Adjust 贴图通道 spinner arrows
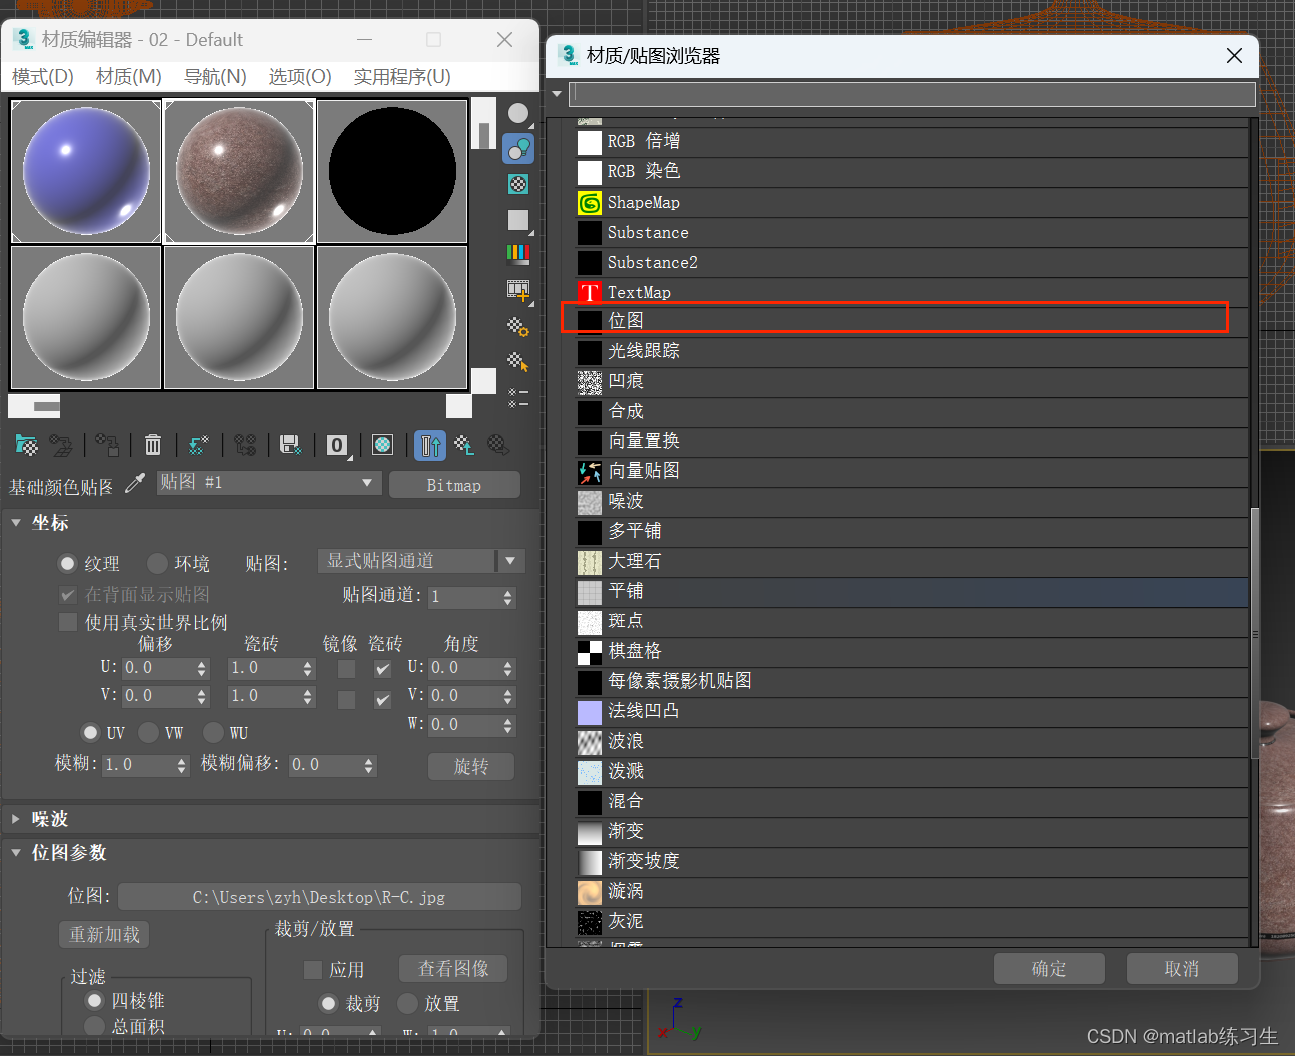 coord(508,597)
